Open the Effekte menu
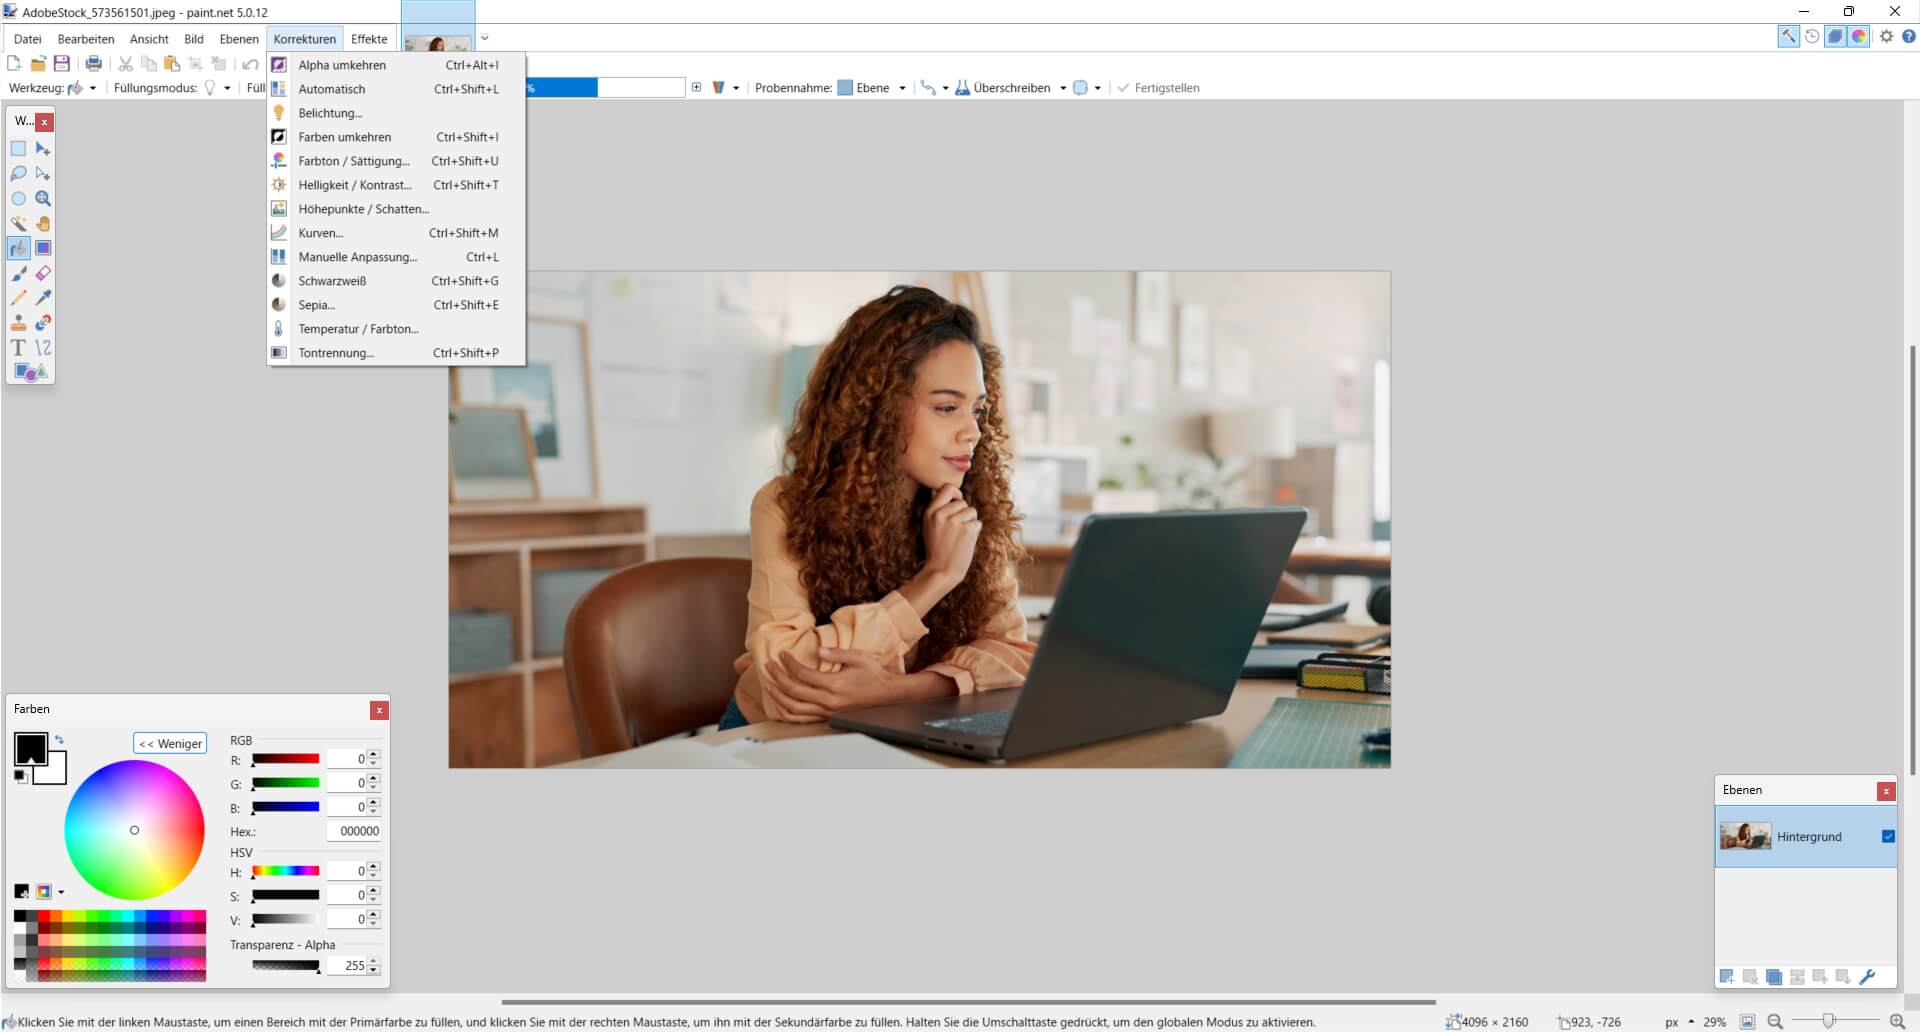This screenshot has height=1032, width=1920. 369,39
